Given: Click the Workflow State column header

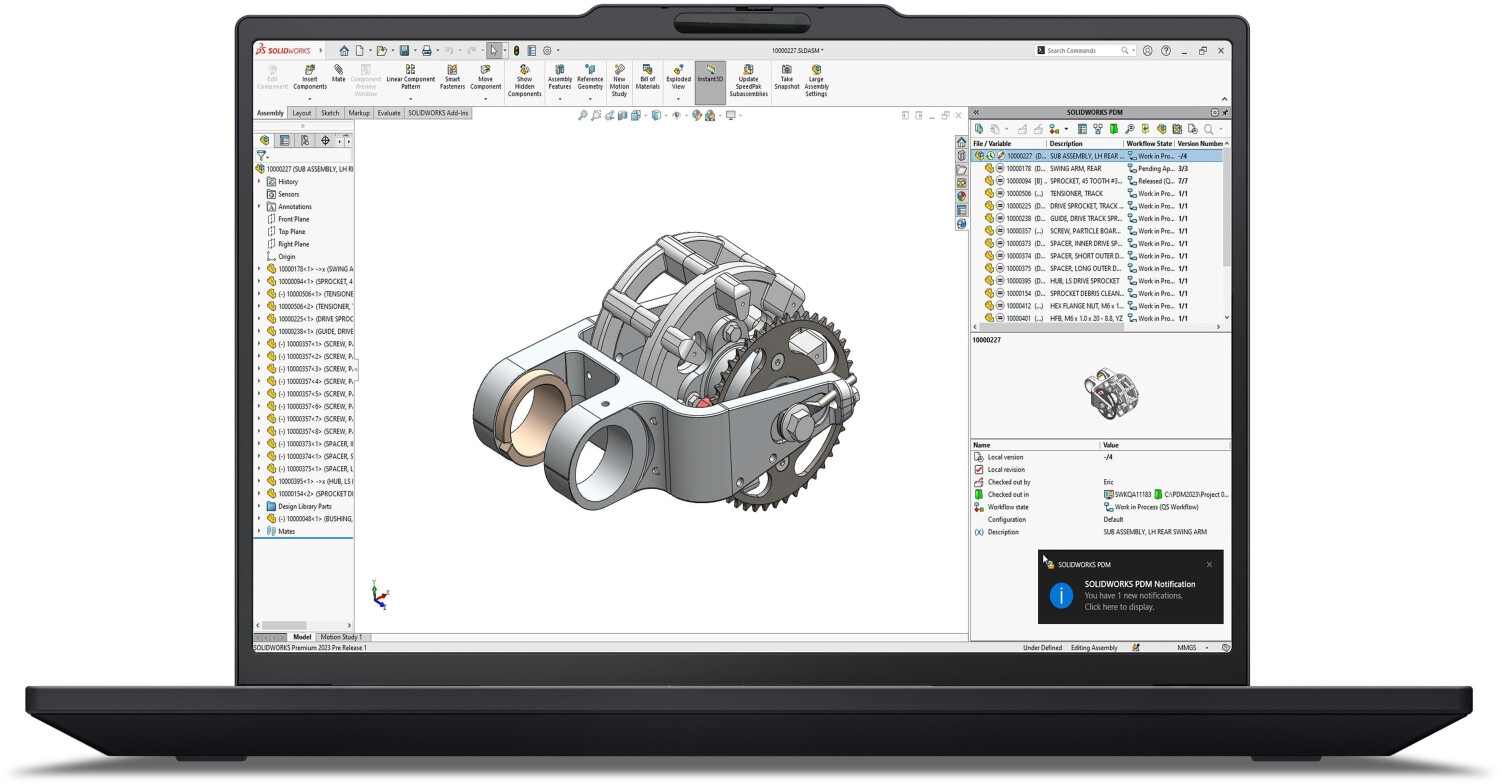Looking at the screenshot, I should coord(1148,144).
